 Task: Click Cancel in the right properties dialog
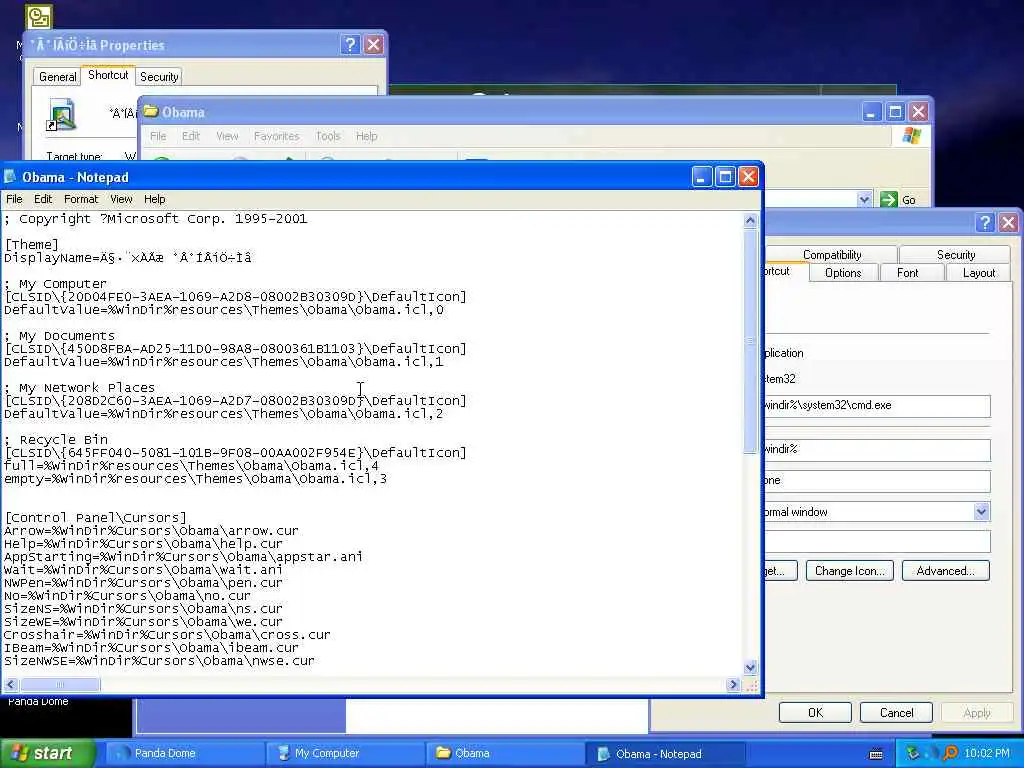point(896,712)
